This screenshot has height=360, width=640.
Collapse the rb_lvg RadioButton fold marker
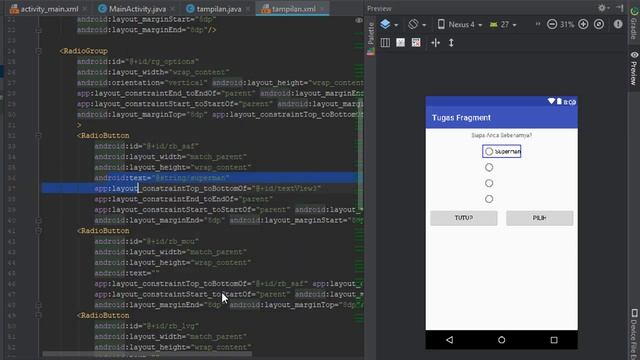click(x=38, y=316)
